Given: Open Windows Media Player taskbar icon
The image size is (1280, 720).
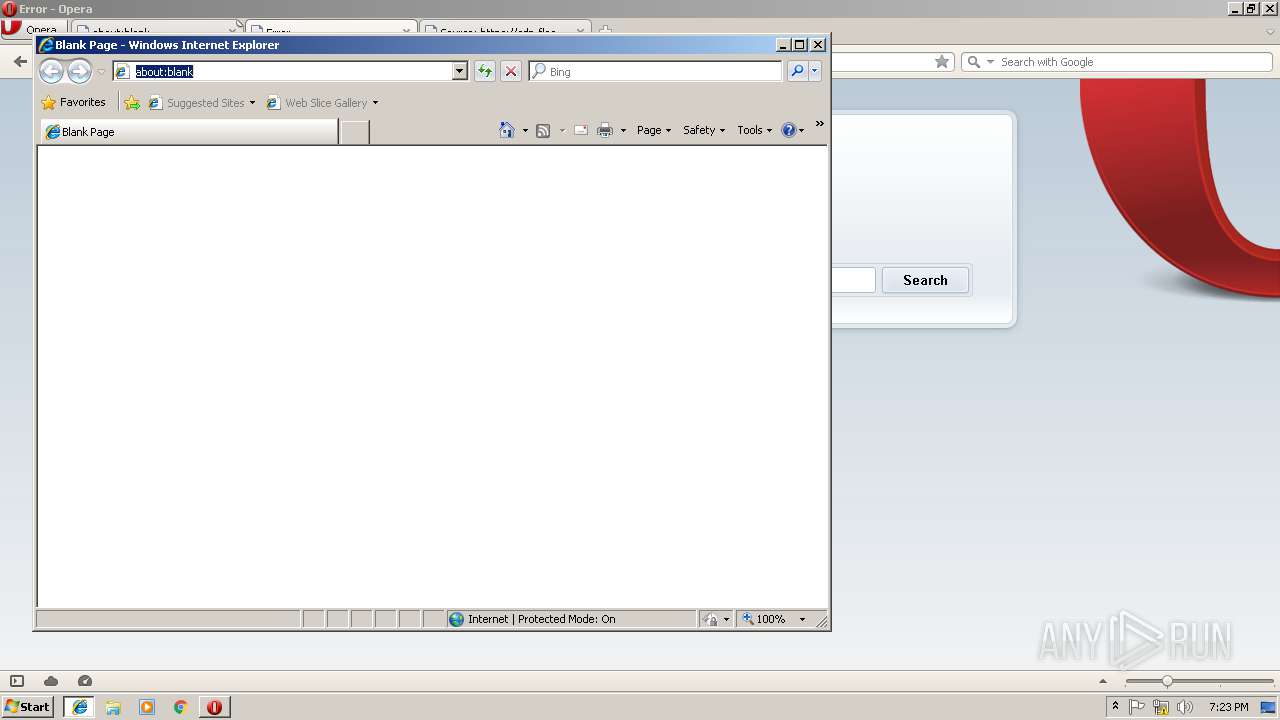Looking at the screenshot, I should click(x=147, y=707).
